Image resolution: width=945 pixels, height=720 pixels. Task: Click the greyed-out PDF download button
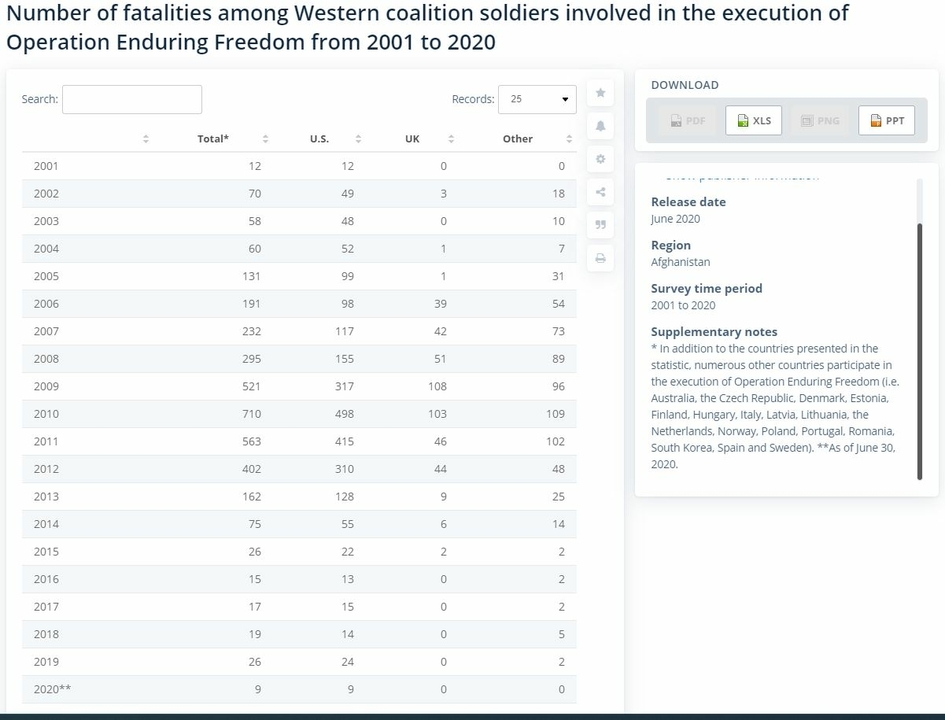click(x=688, y=121)
